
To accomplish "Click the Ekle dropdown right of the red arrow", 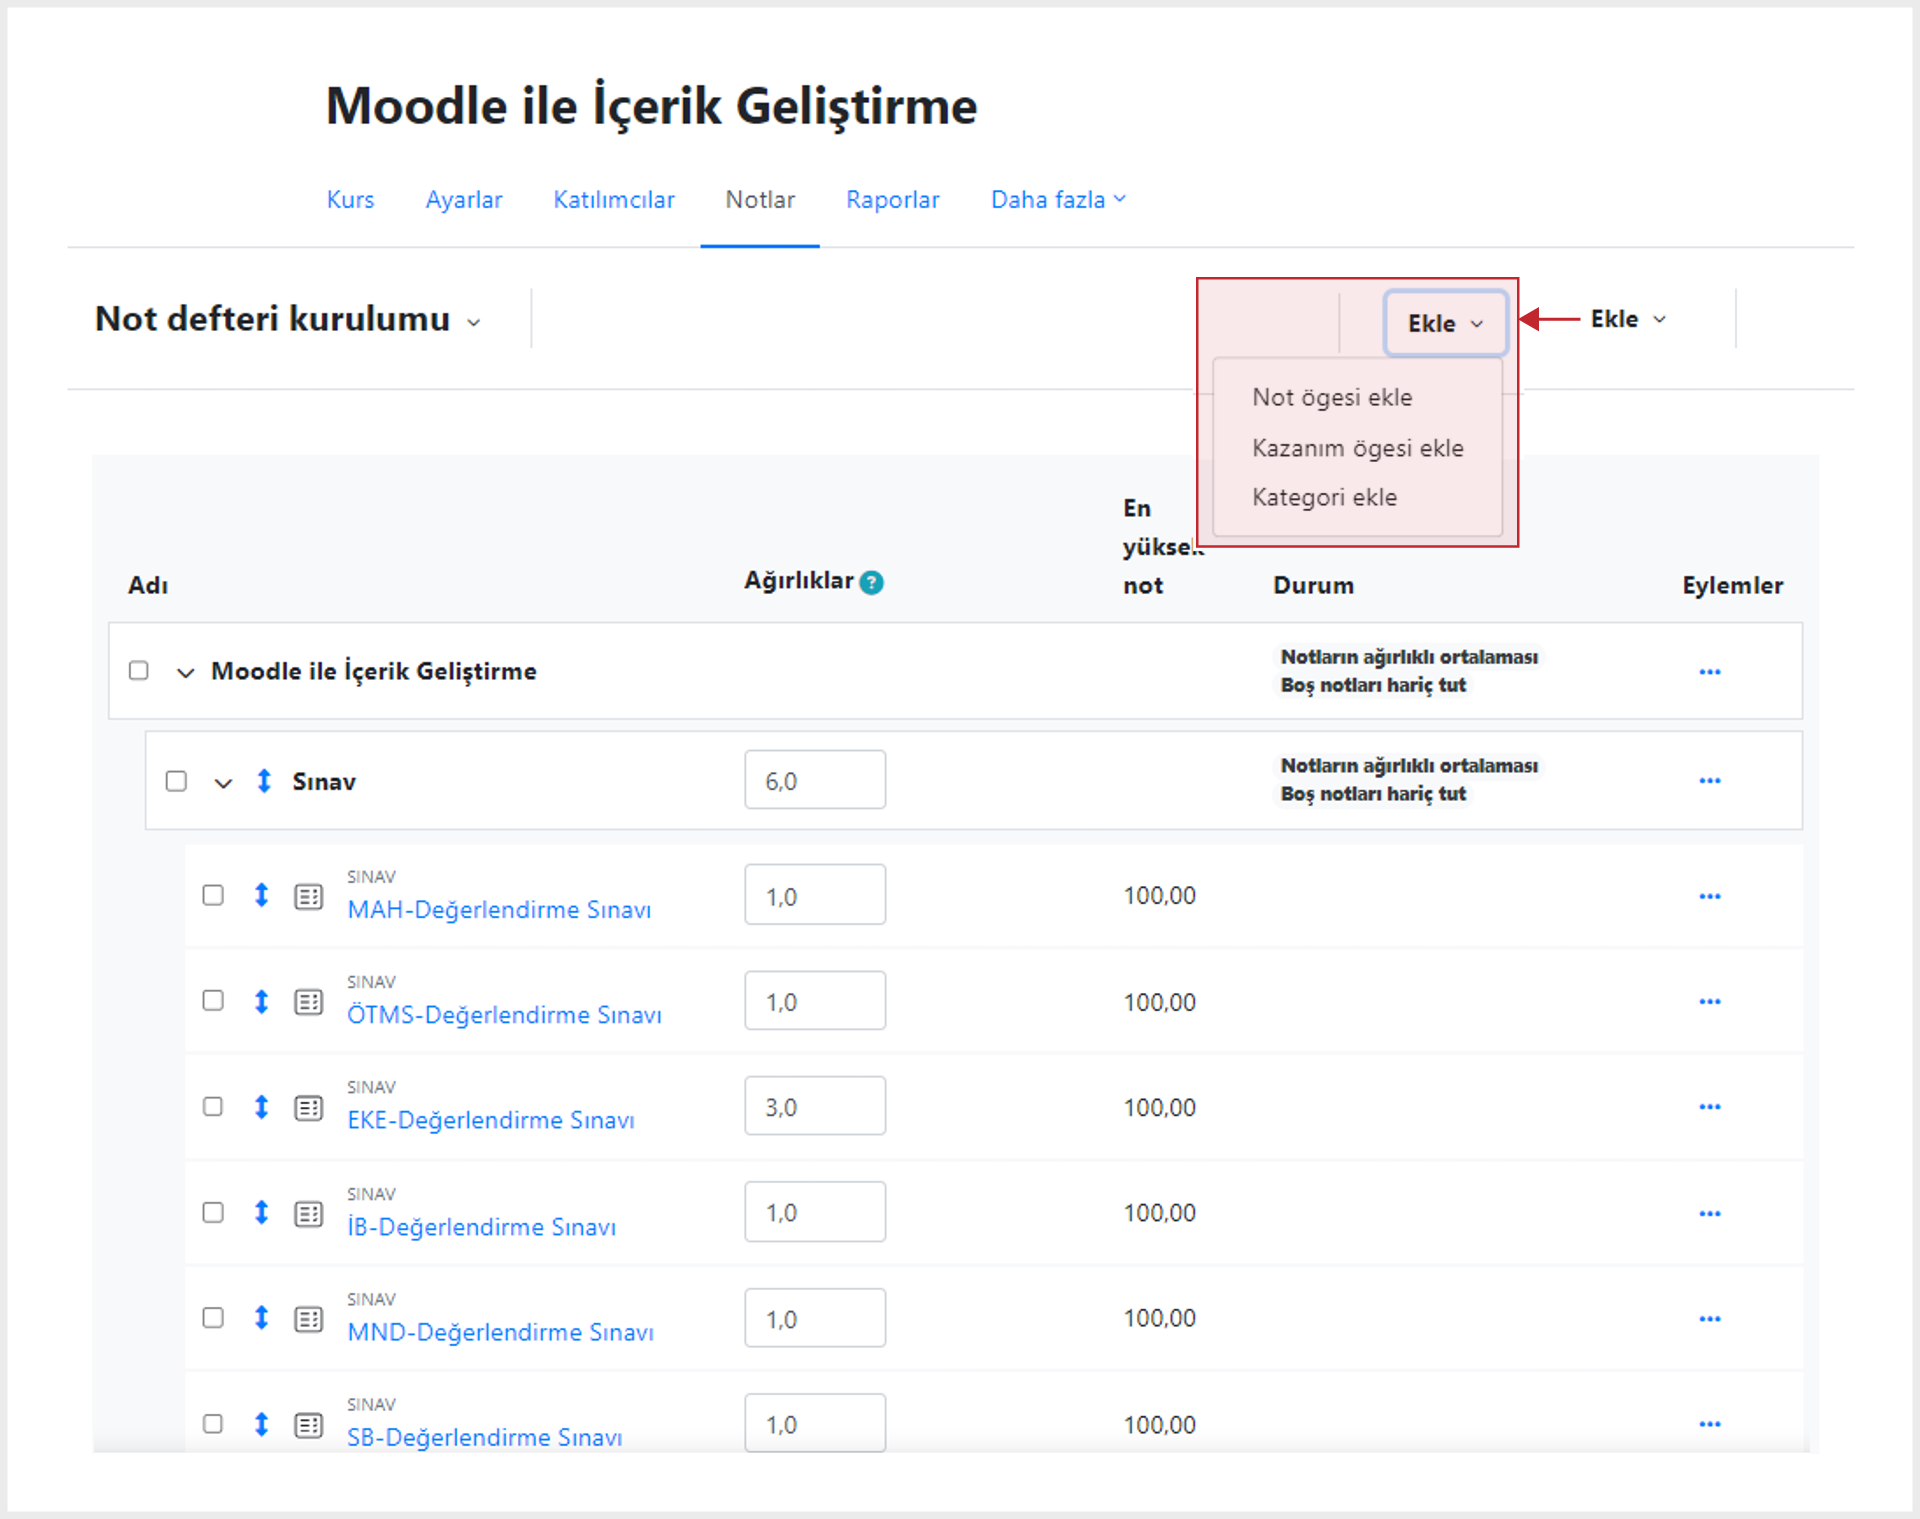I will tap(1629, 319).
